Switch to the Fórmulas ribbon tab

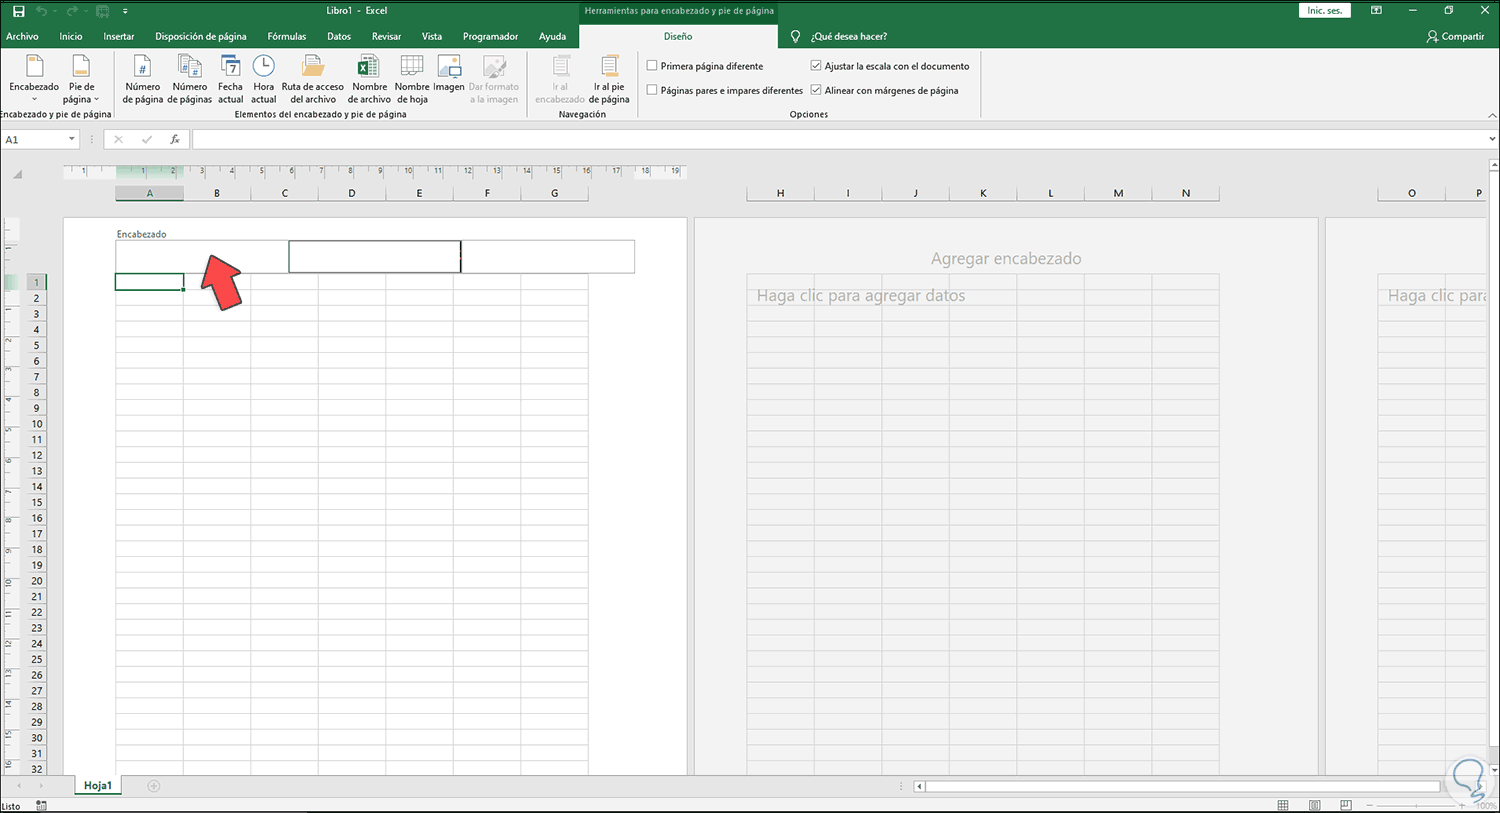pos(286,37)
